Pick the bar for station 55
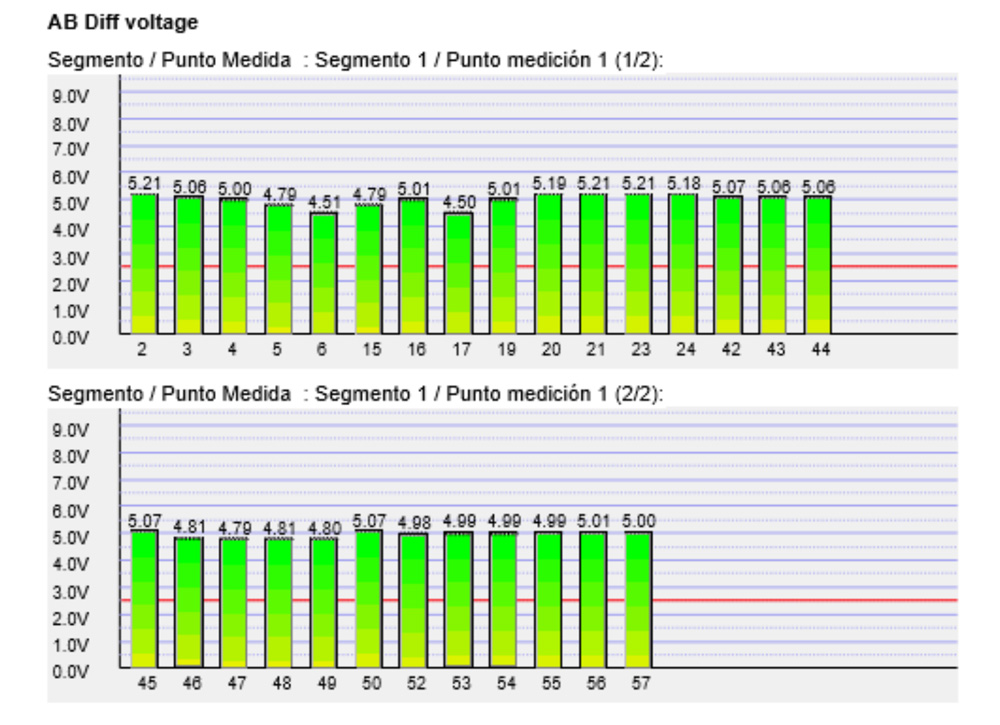The height and width of the screenshot is (725, 1000). [548, 601]
